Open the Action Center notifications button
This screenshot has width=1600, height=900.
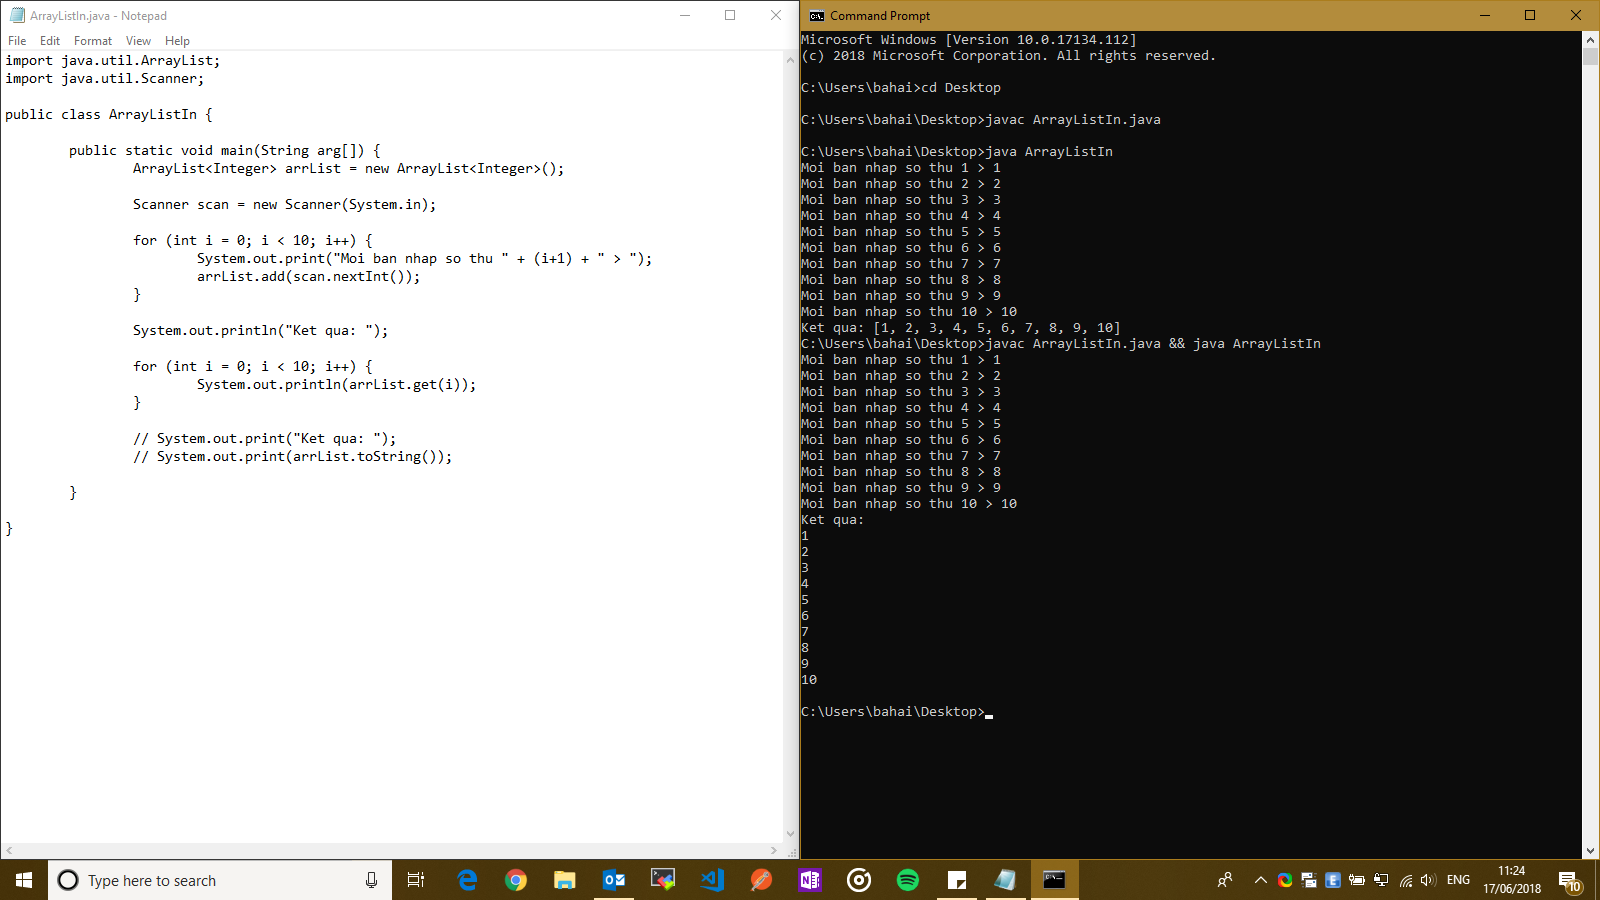tap(1568, 880)
